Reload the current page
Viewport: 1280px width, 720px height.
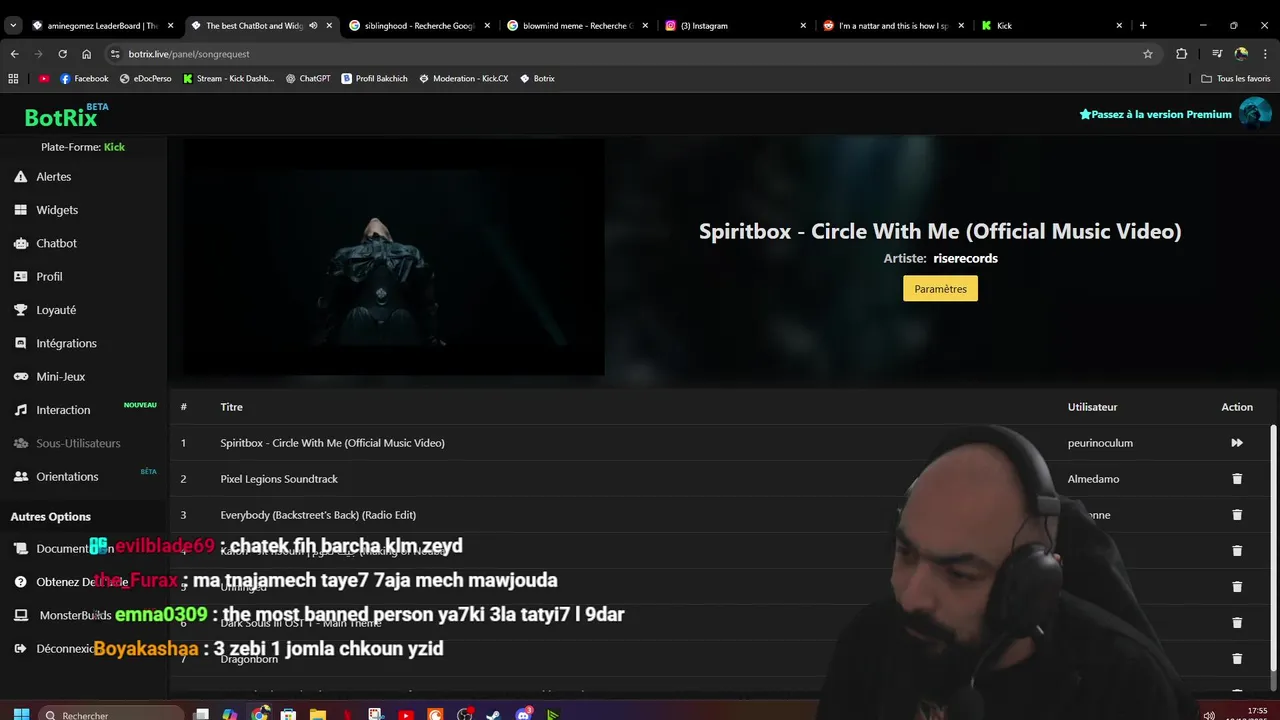click(63, 54)
